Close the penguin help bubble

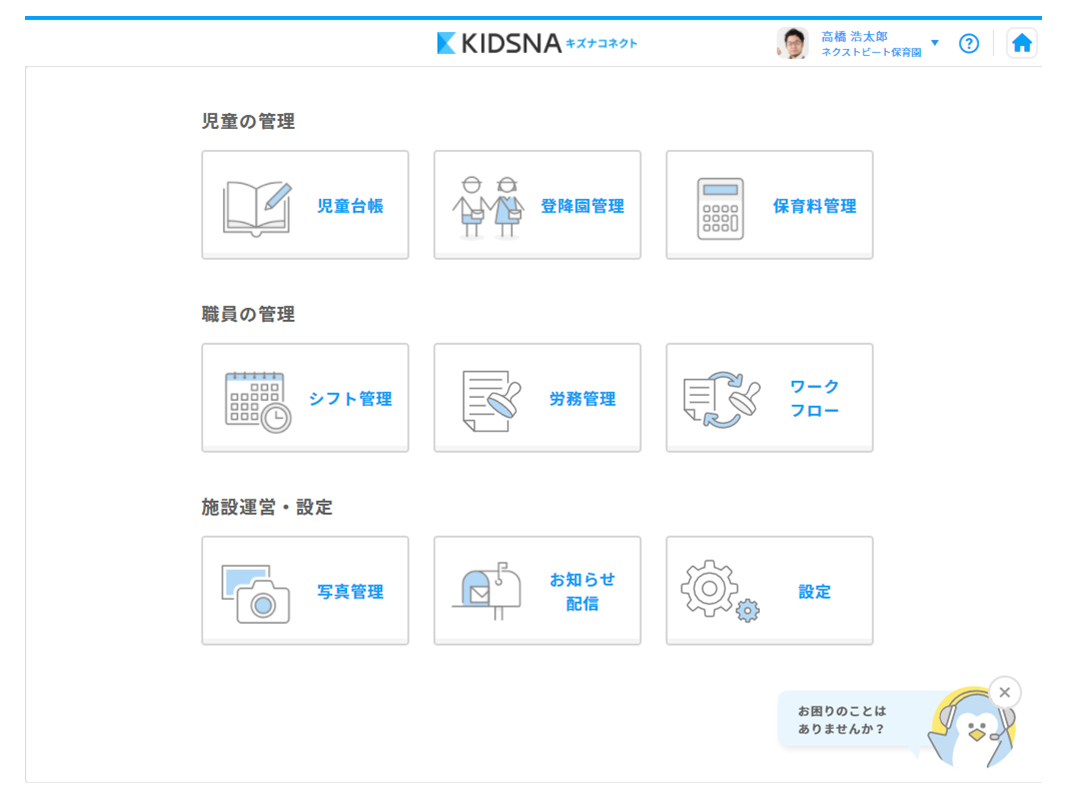1004,691
